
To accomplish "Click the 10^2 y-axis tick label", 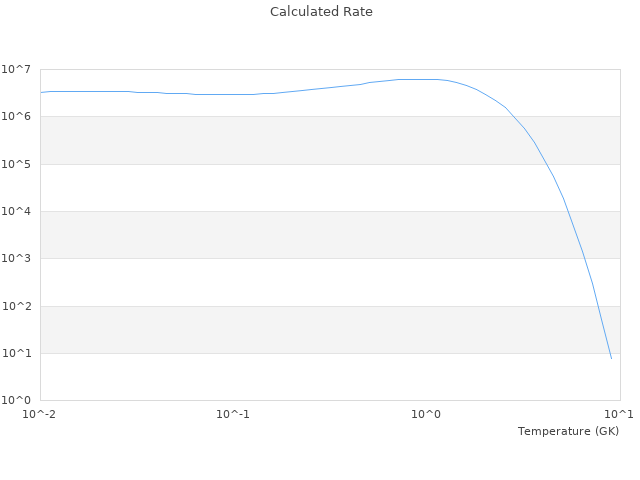I will click(x=17, y=306).
